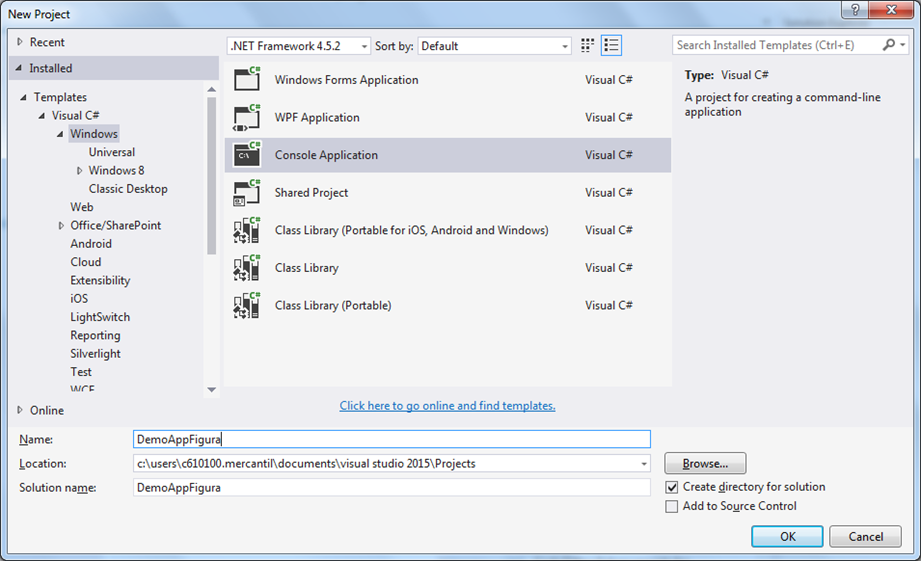
Task: Click OK to create the project
Action: (x=787, y=536)
